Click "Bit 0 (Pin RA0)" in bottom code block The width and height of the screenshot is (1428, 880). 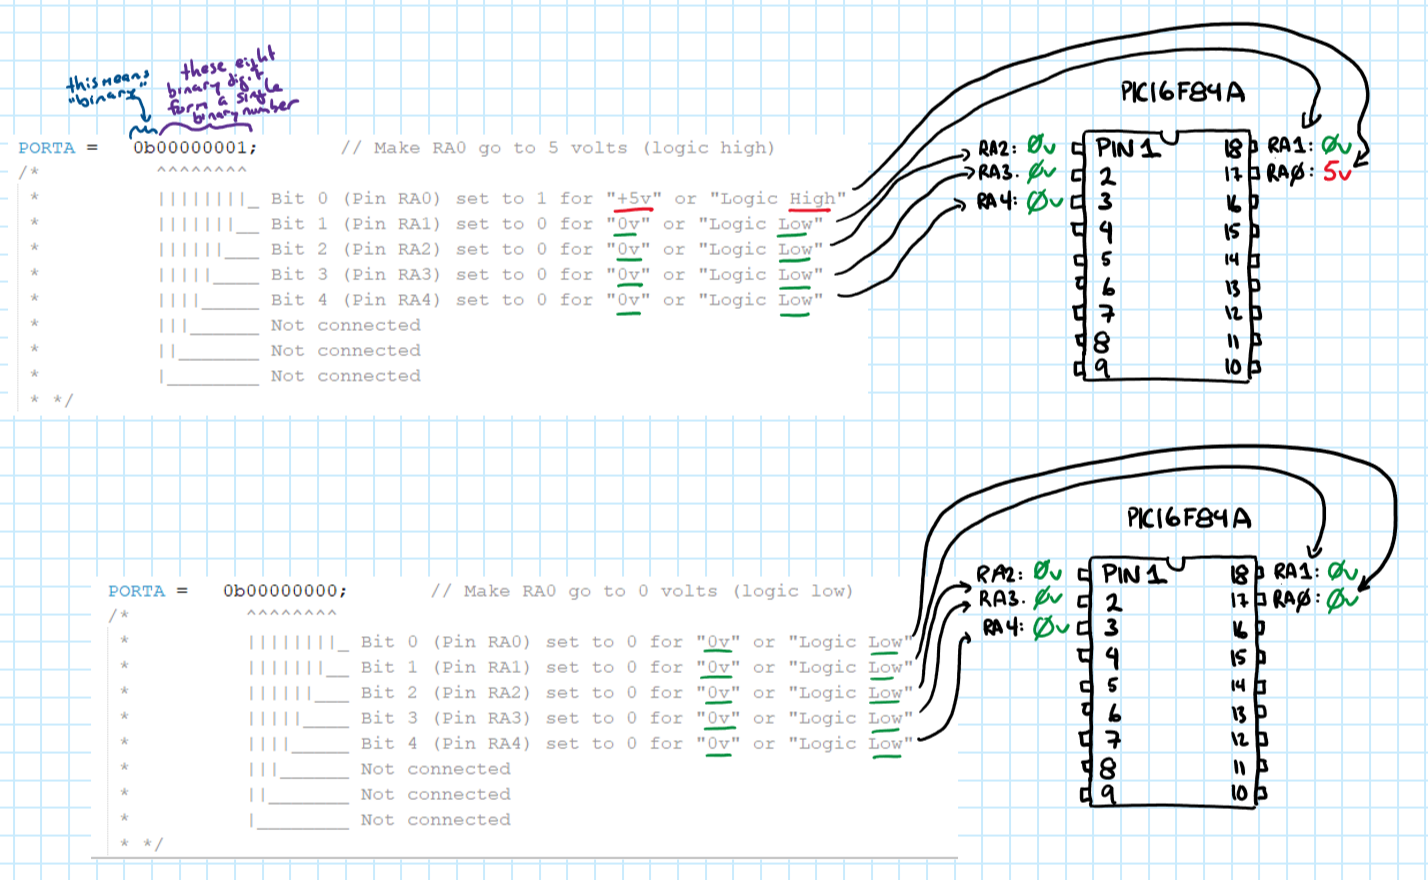coord(445,642)
